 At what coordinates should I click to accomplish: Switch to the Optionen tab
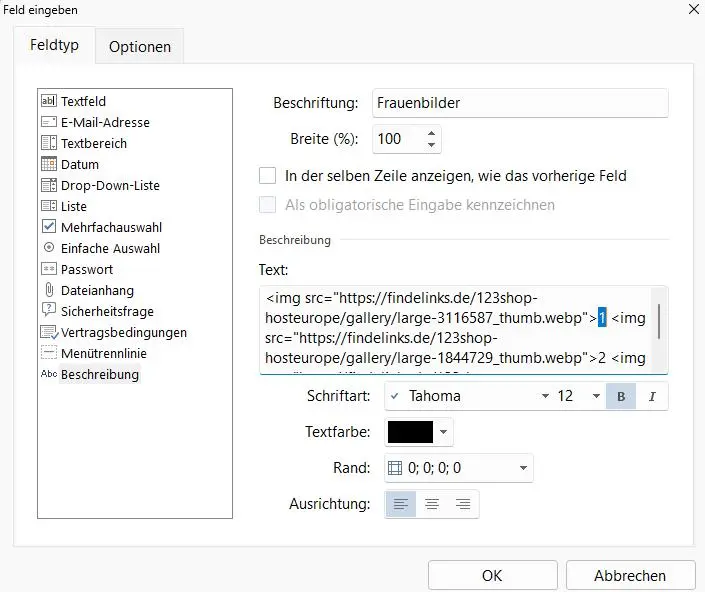(x=140, y=46)
